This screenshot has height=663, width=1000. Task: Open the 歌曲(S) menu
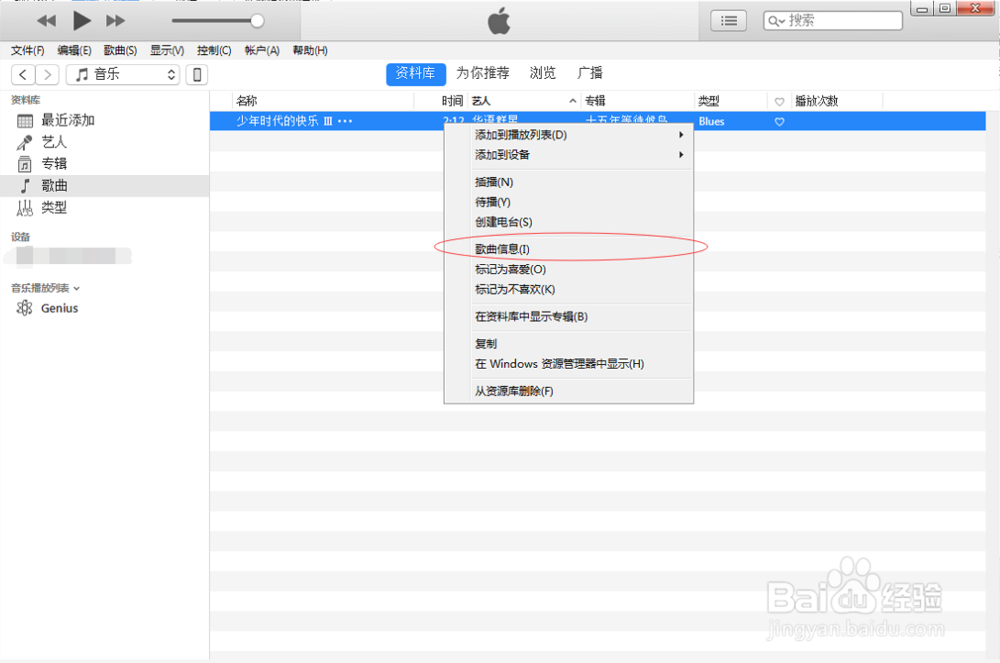click(121, 50)
